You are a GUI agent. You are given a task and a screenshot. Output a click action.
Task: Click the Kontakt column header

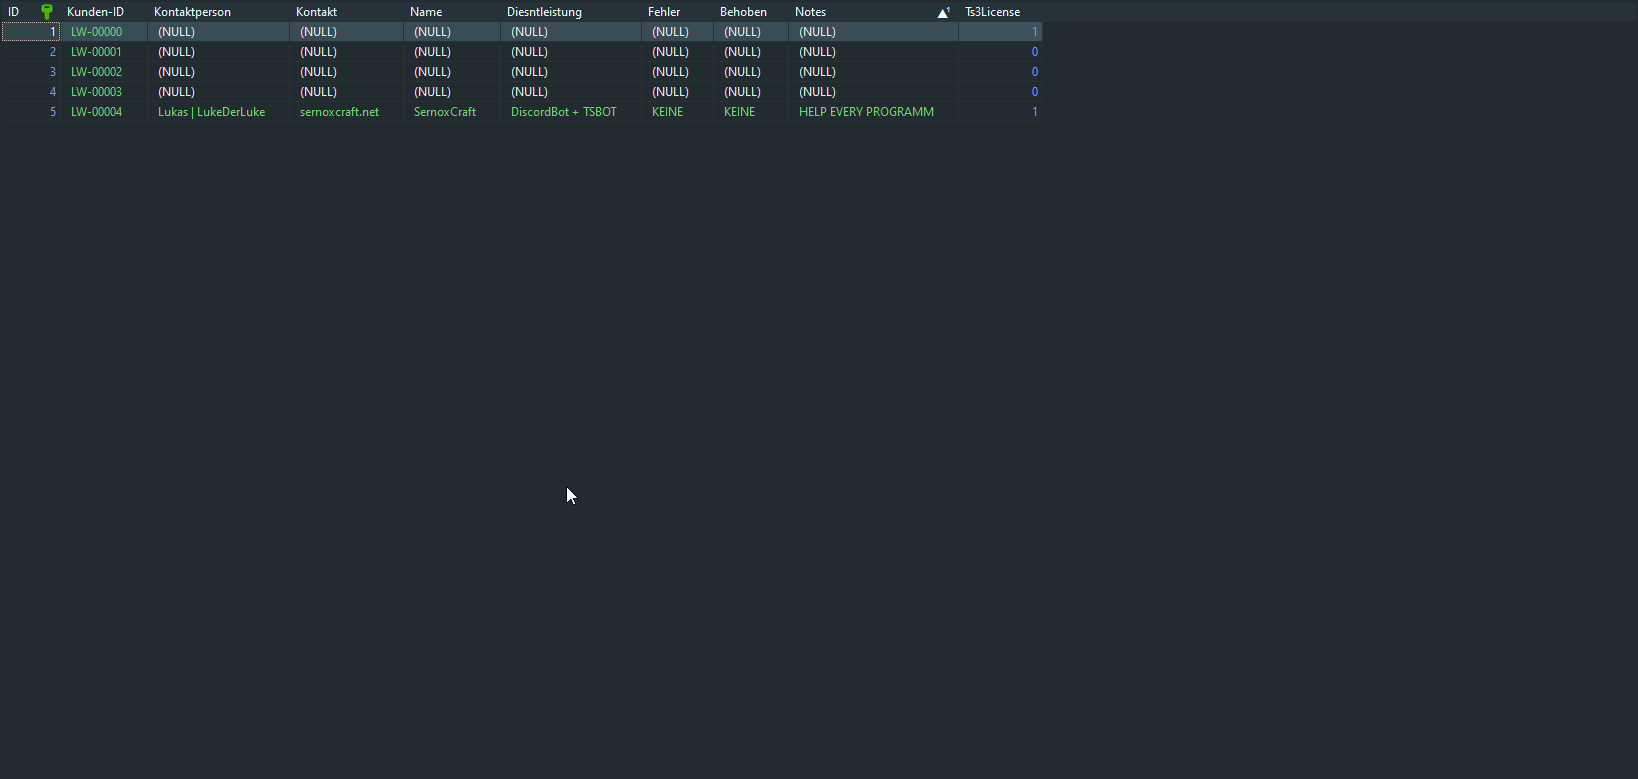[316, 12]
